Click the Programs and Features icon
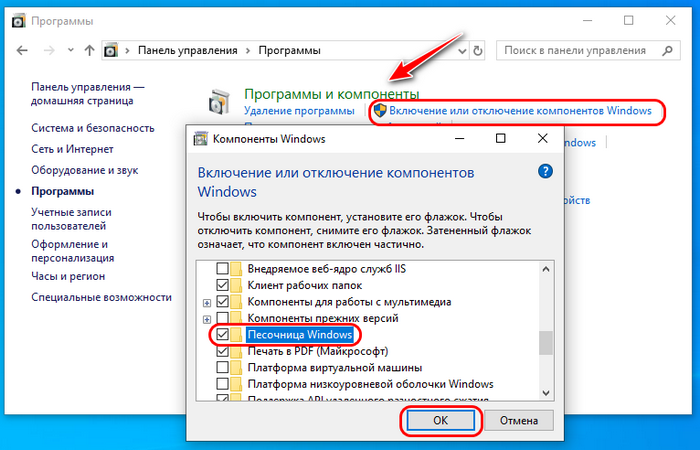700x450 pixels. point(219,101)
